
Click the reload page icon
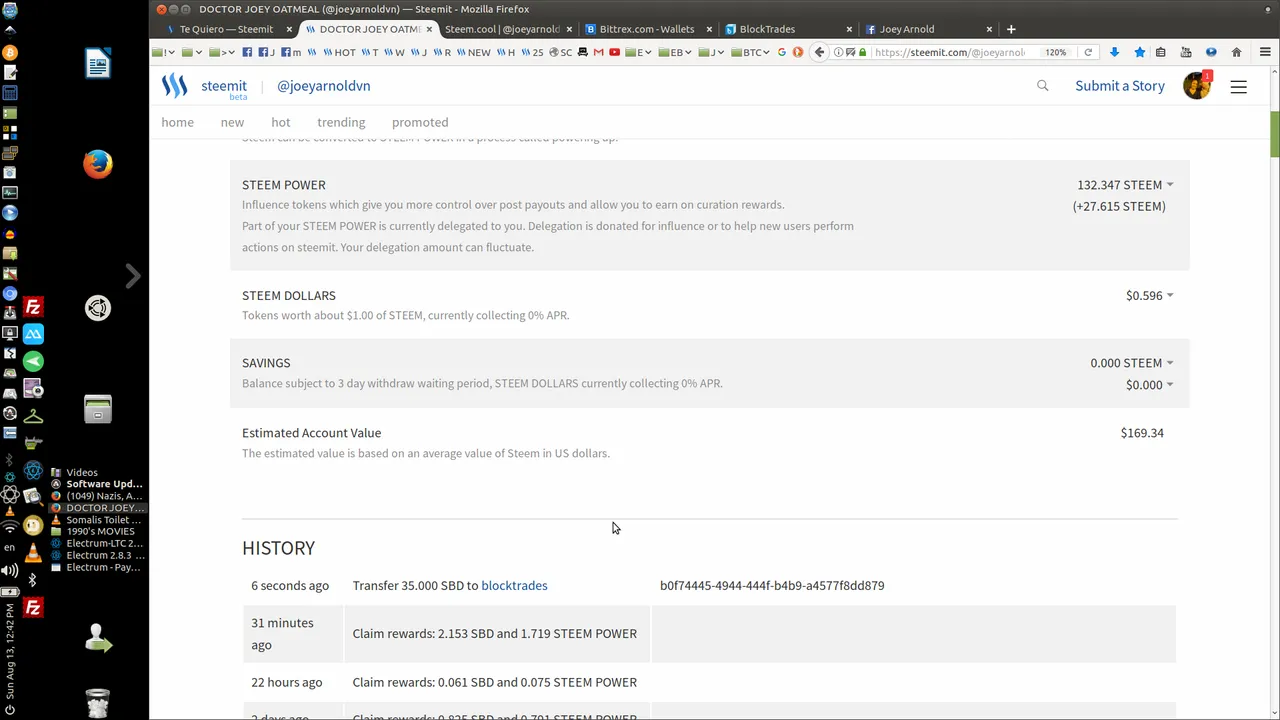[1088, 52]
